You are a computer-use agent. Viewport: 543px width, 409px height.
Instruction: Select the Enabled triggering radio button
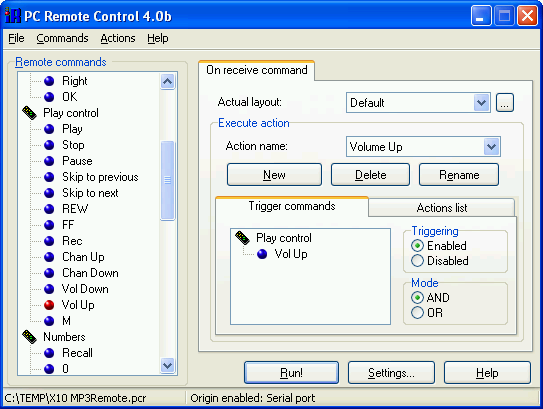click(417, 246)
